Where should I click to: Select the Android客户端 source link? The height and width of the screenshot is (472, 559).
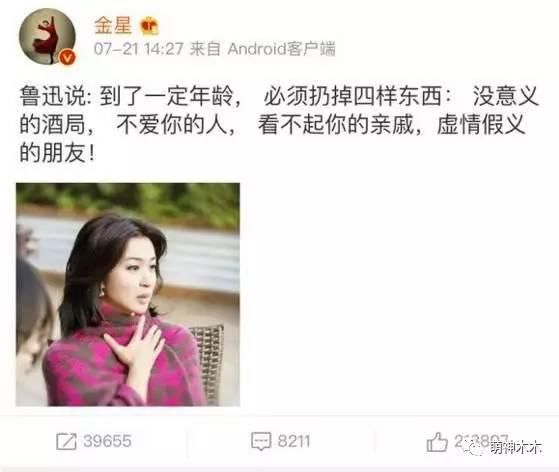(281, 49)
